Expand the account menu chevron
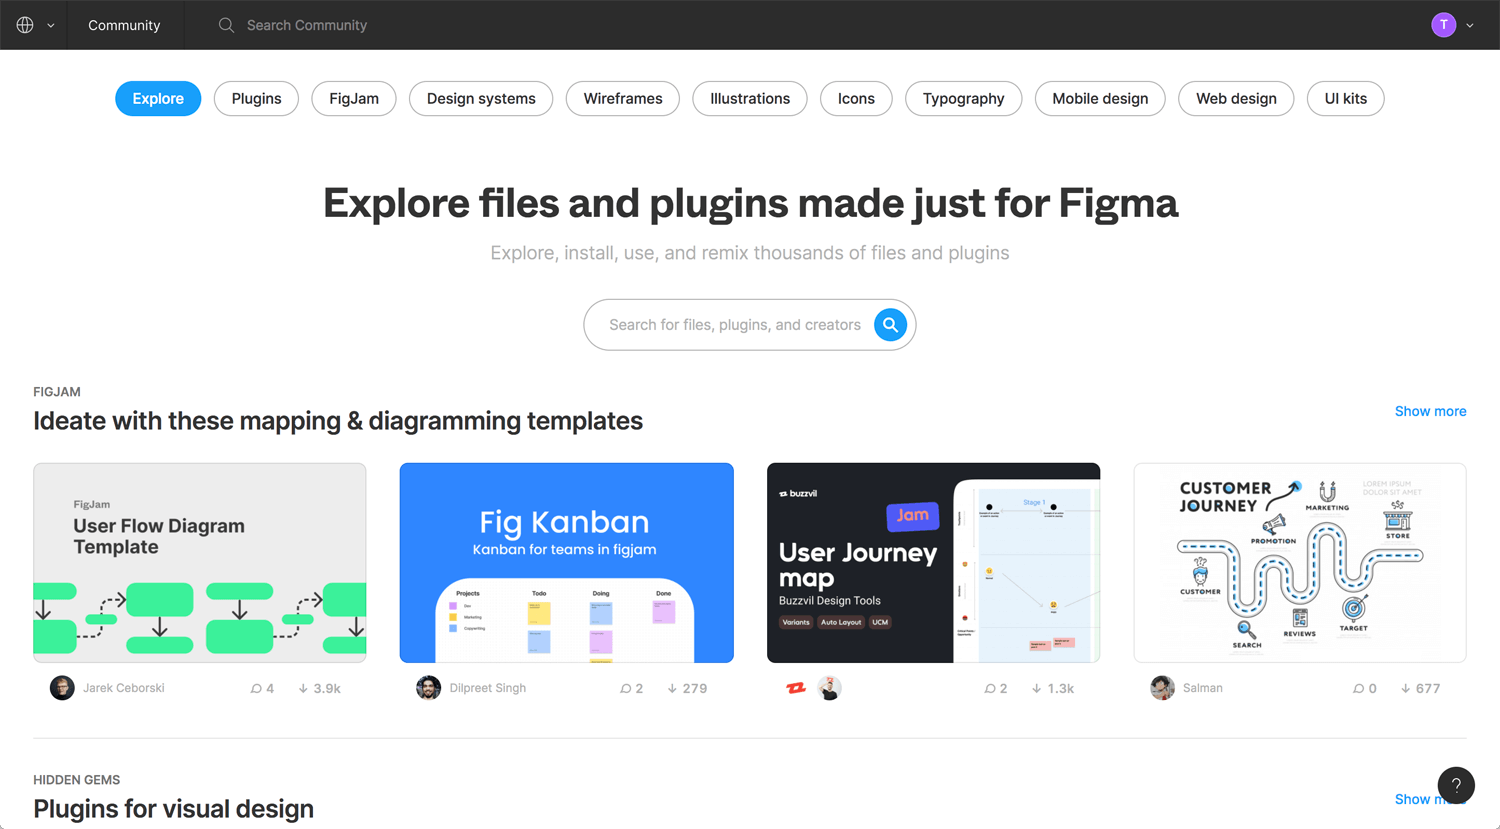 pos(1470,26)
